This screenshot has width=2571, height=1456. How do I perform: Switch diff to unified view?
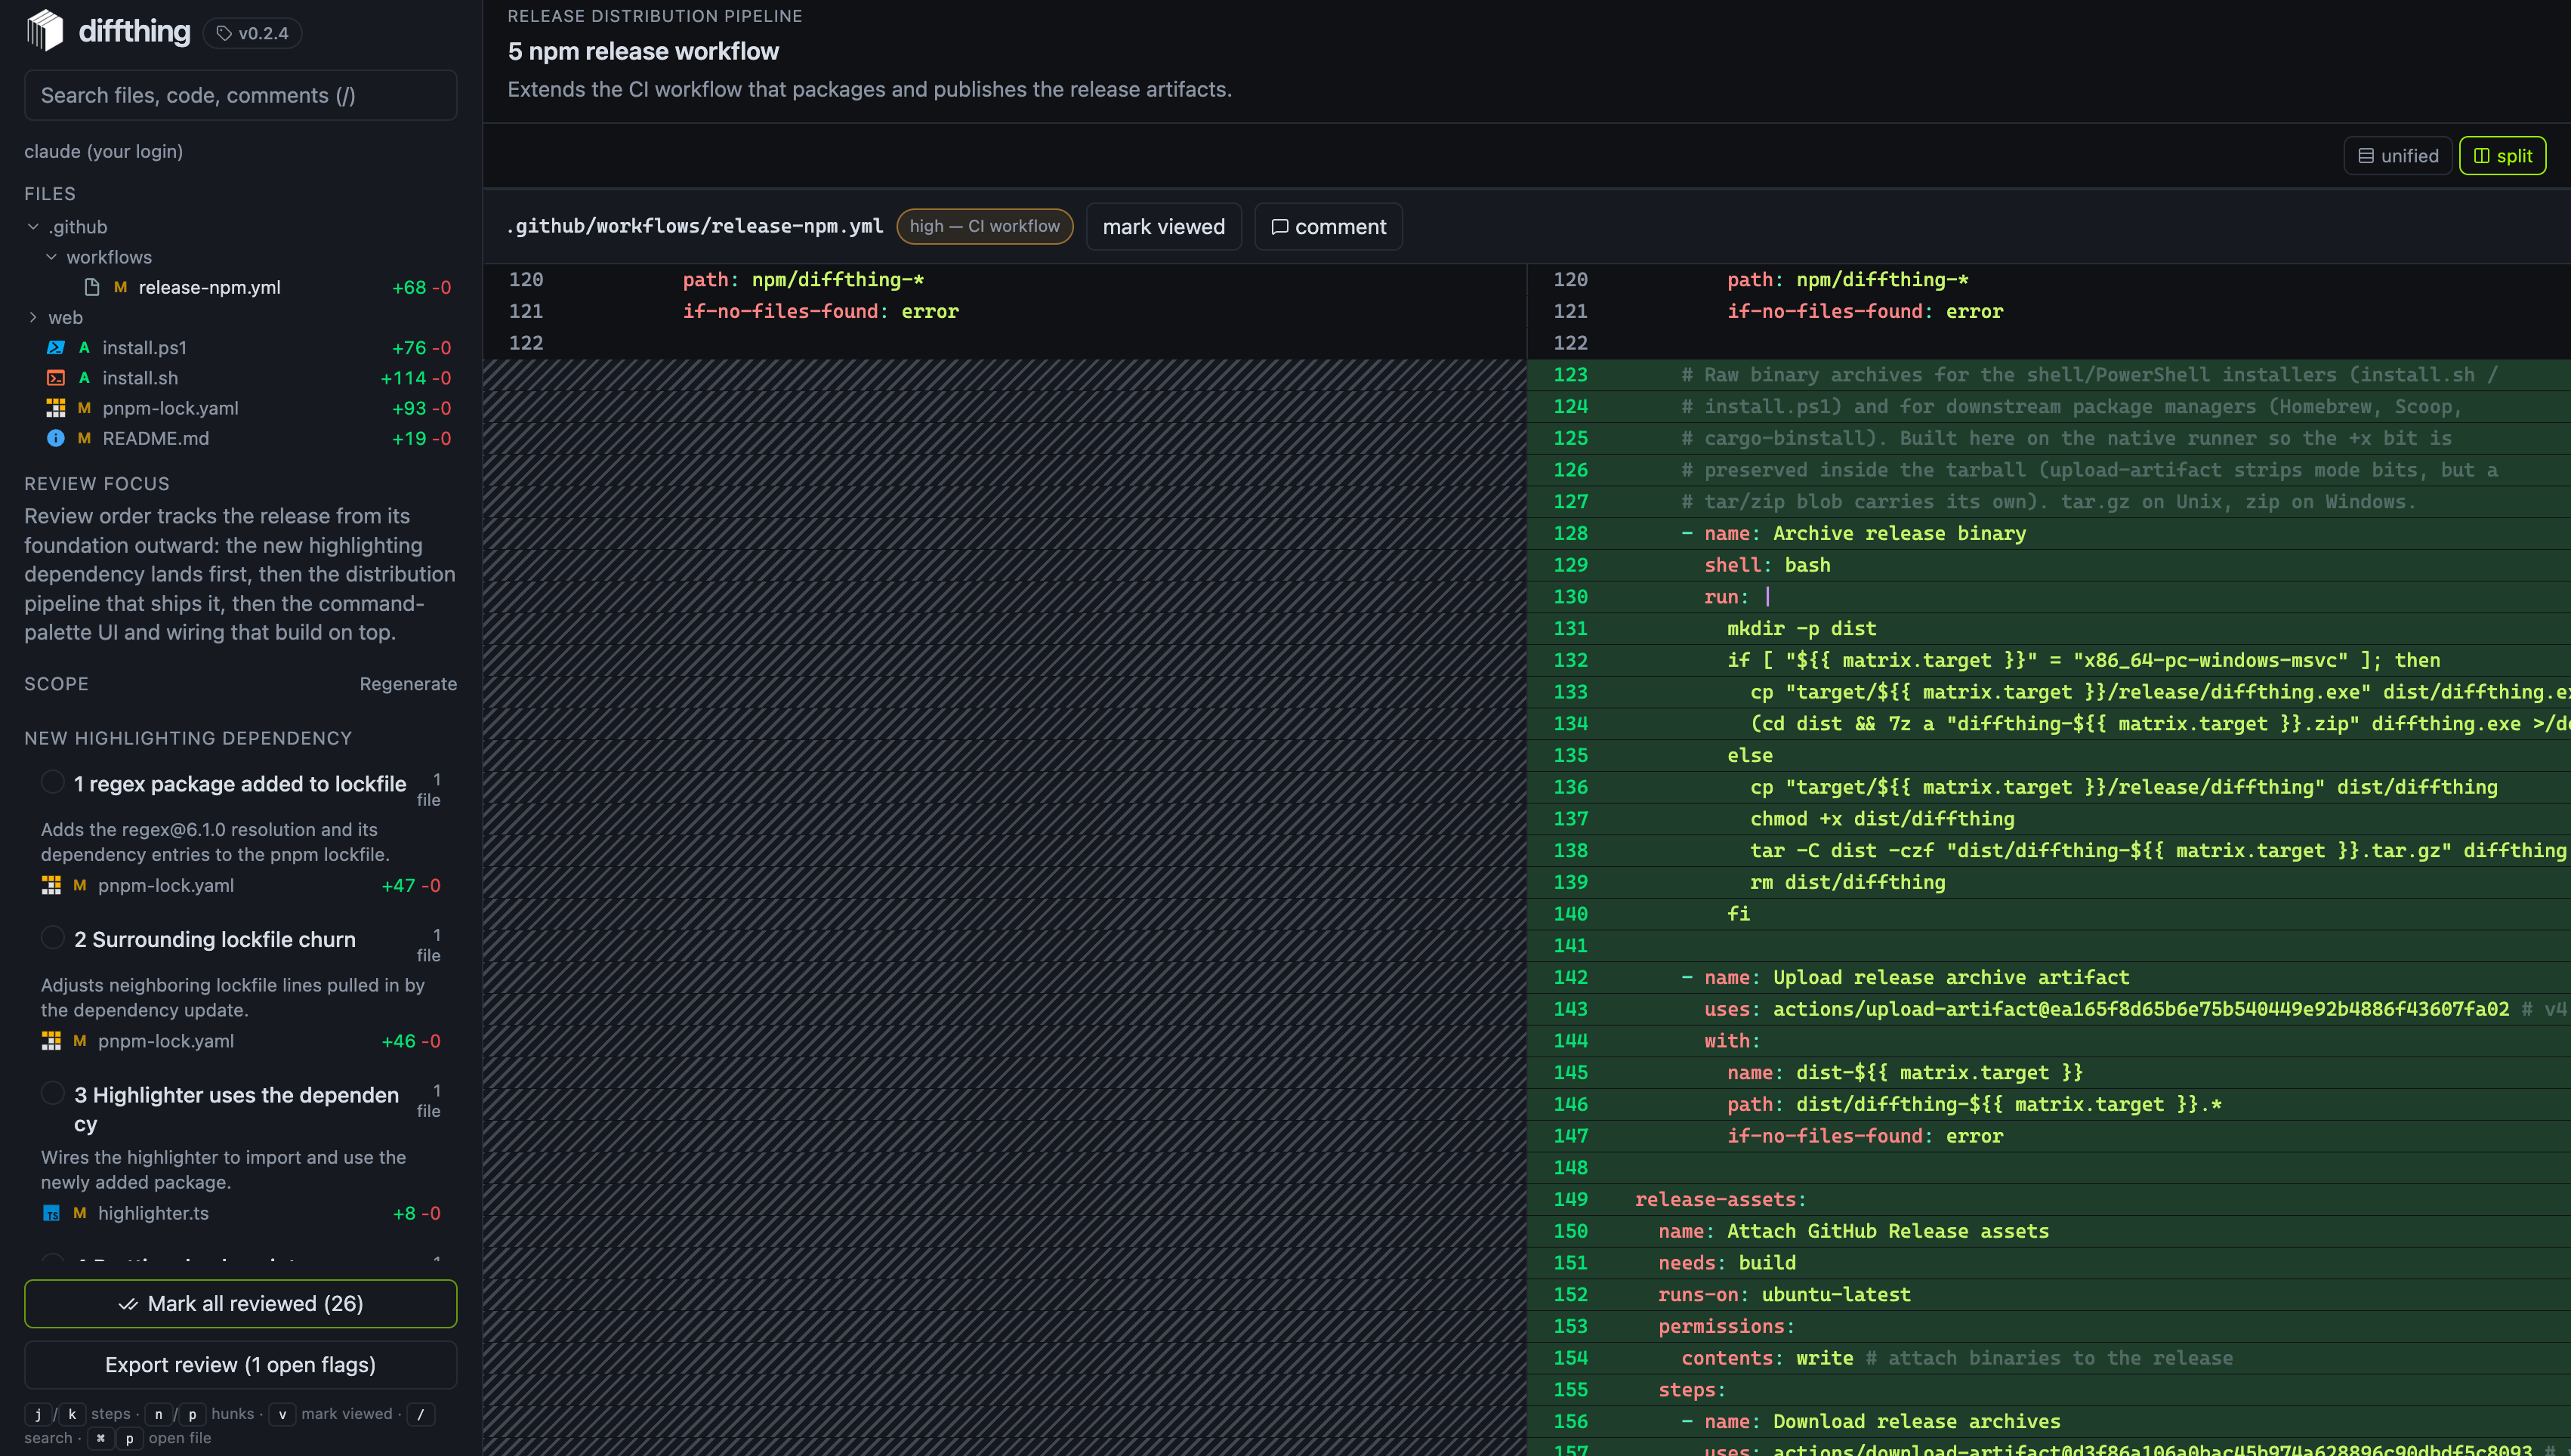click(x=2398, y=156)
